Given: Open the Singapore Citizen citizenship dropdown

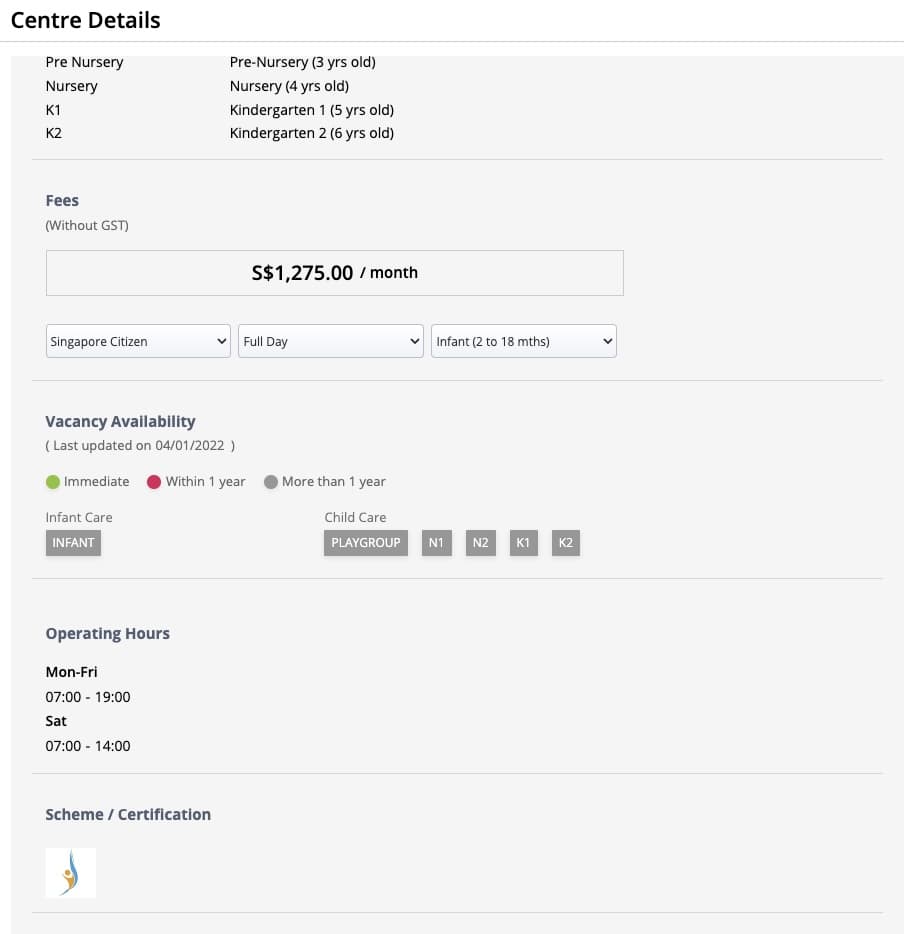Looking at the screenshot, I should pos(138,341).
